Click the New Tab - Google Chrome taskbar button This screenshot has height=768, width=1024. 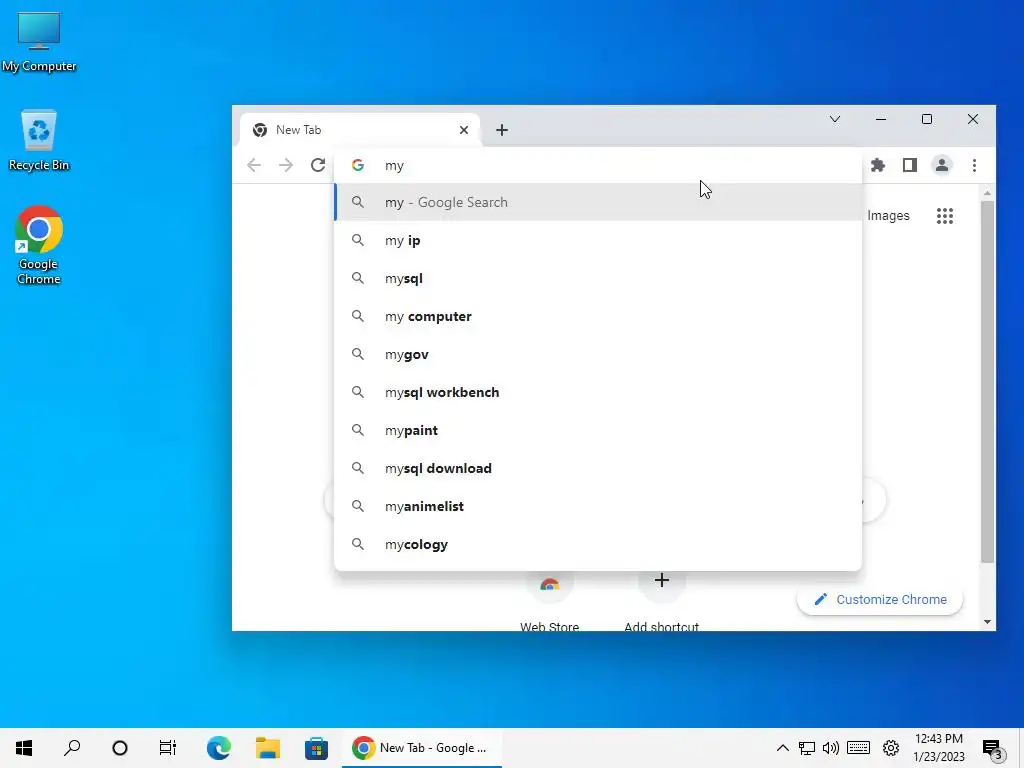click(x=422, y=748)
